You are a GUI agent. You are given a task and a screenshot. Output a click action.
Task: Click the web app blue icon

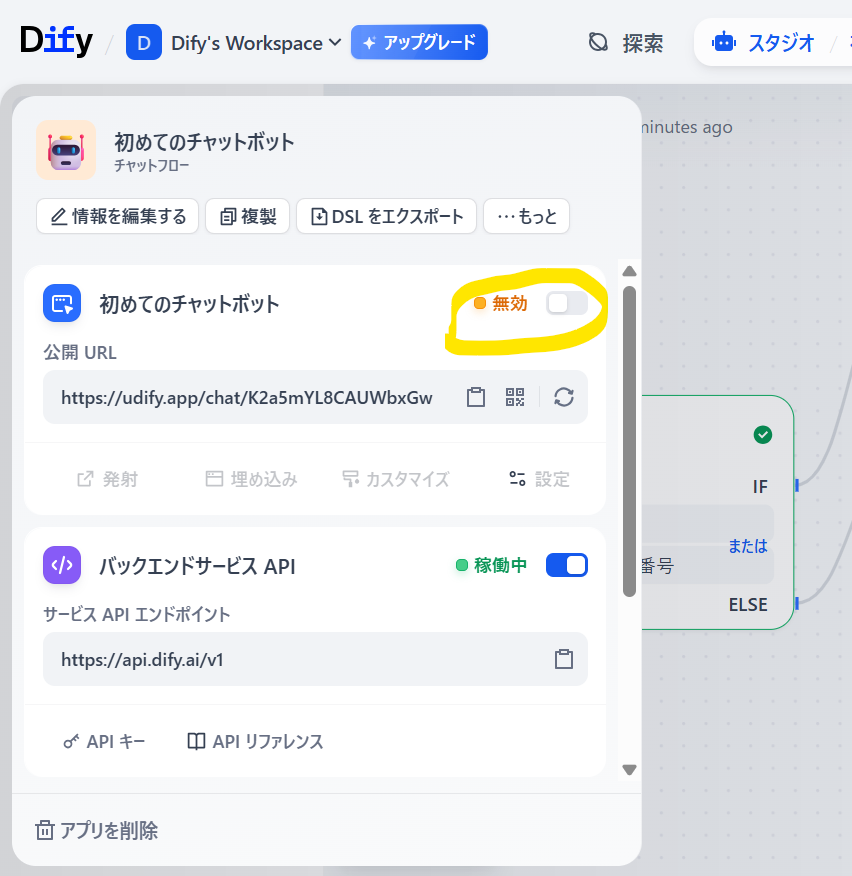pyautogui.click(x=62, y=303)
